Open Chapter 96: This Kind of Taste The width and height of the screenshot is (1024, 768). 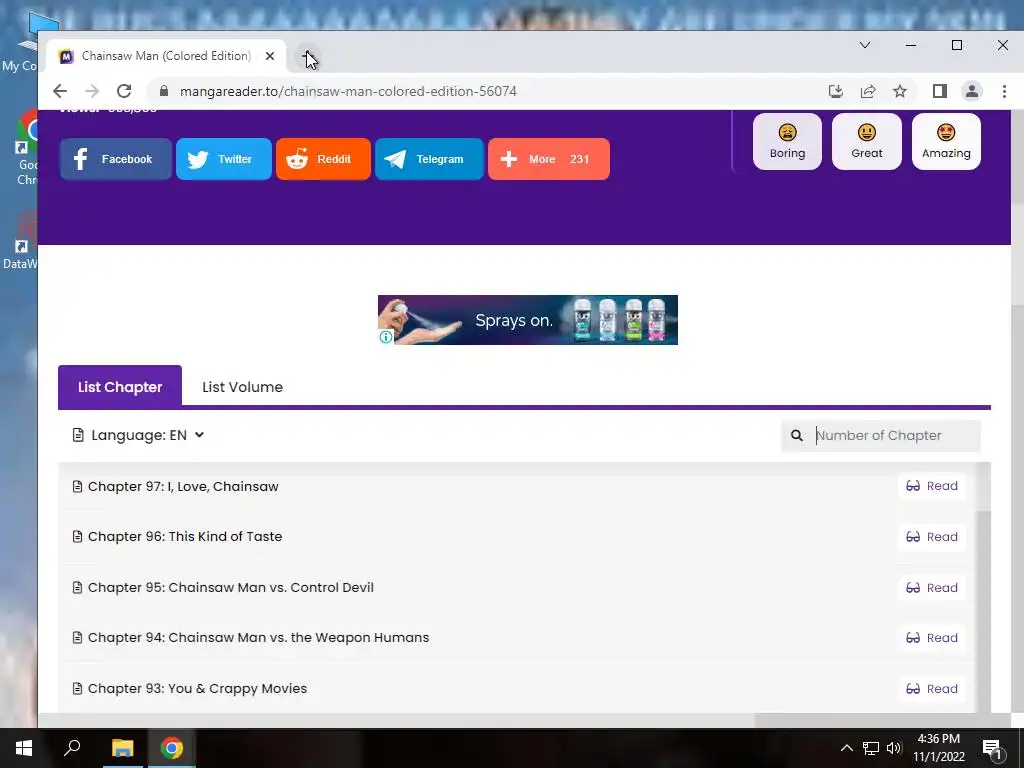(x=185, y=536)
